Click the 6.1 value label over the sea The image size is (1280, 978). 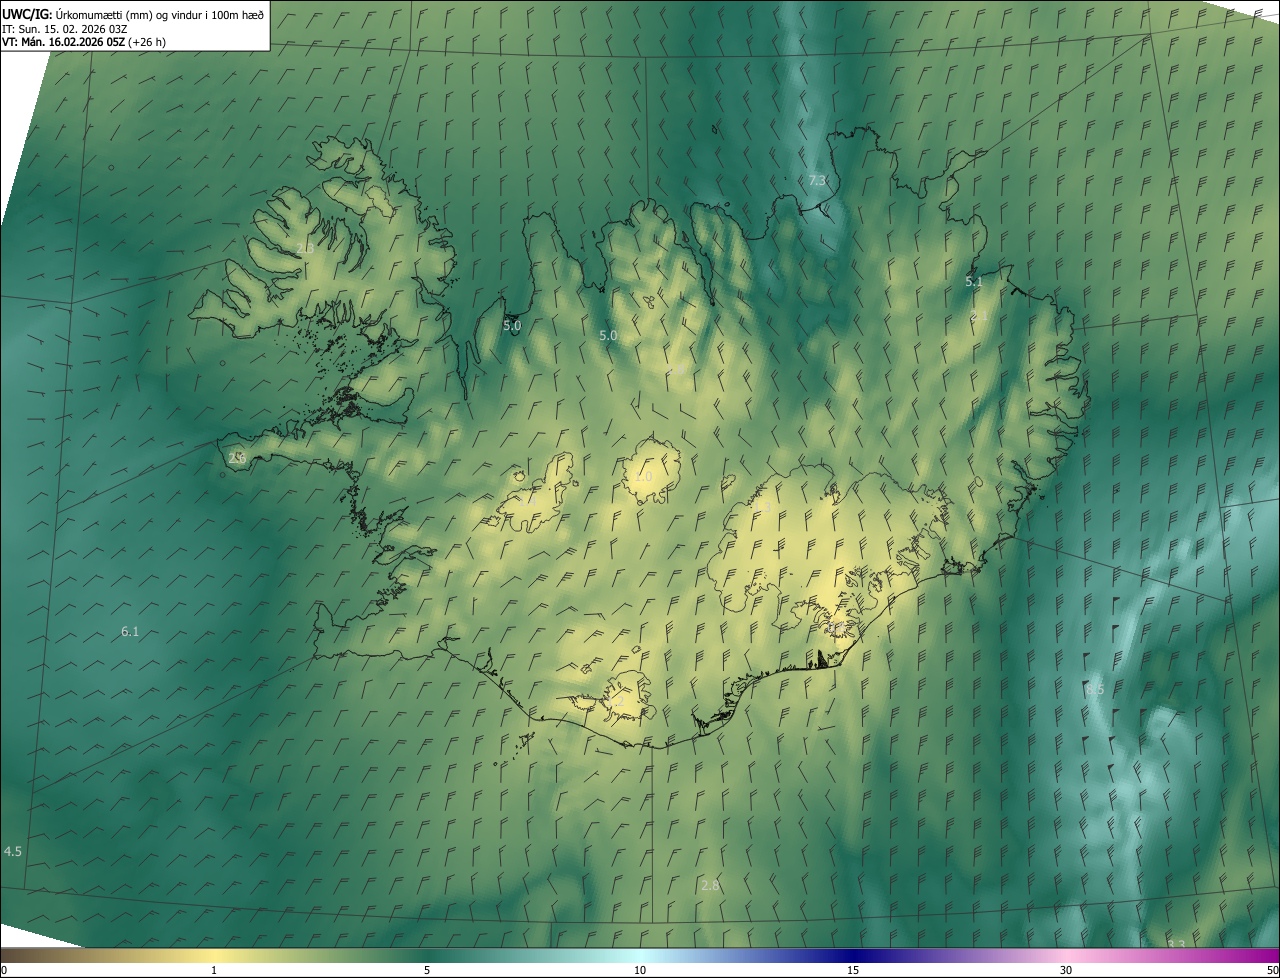pyautogui.click(x=130, y=631)
